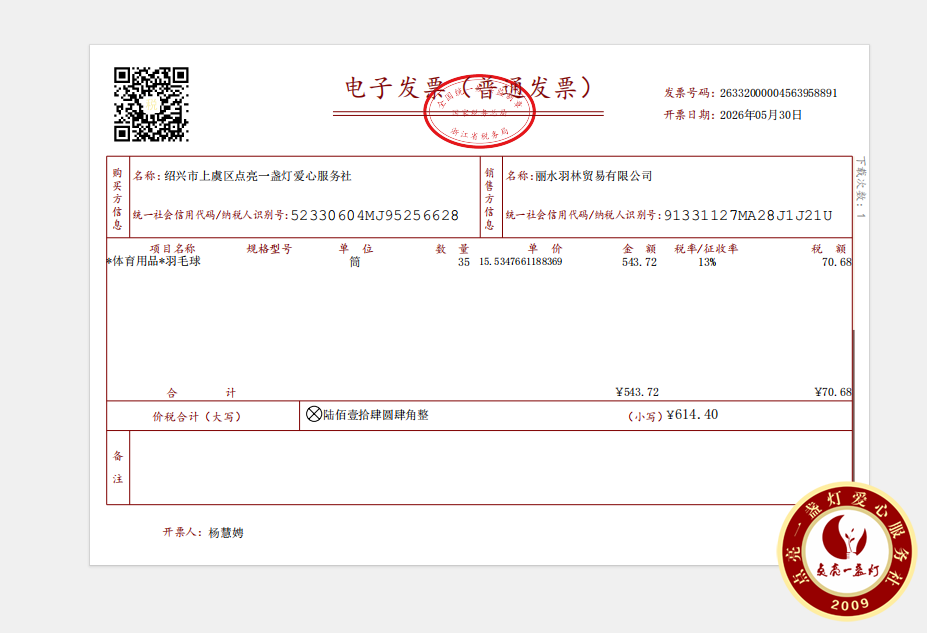Click the 税额 column header
Image resolution: width=927 pixels, height=633 pixels.
[x=829, y=249]
